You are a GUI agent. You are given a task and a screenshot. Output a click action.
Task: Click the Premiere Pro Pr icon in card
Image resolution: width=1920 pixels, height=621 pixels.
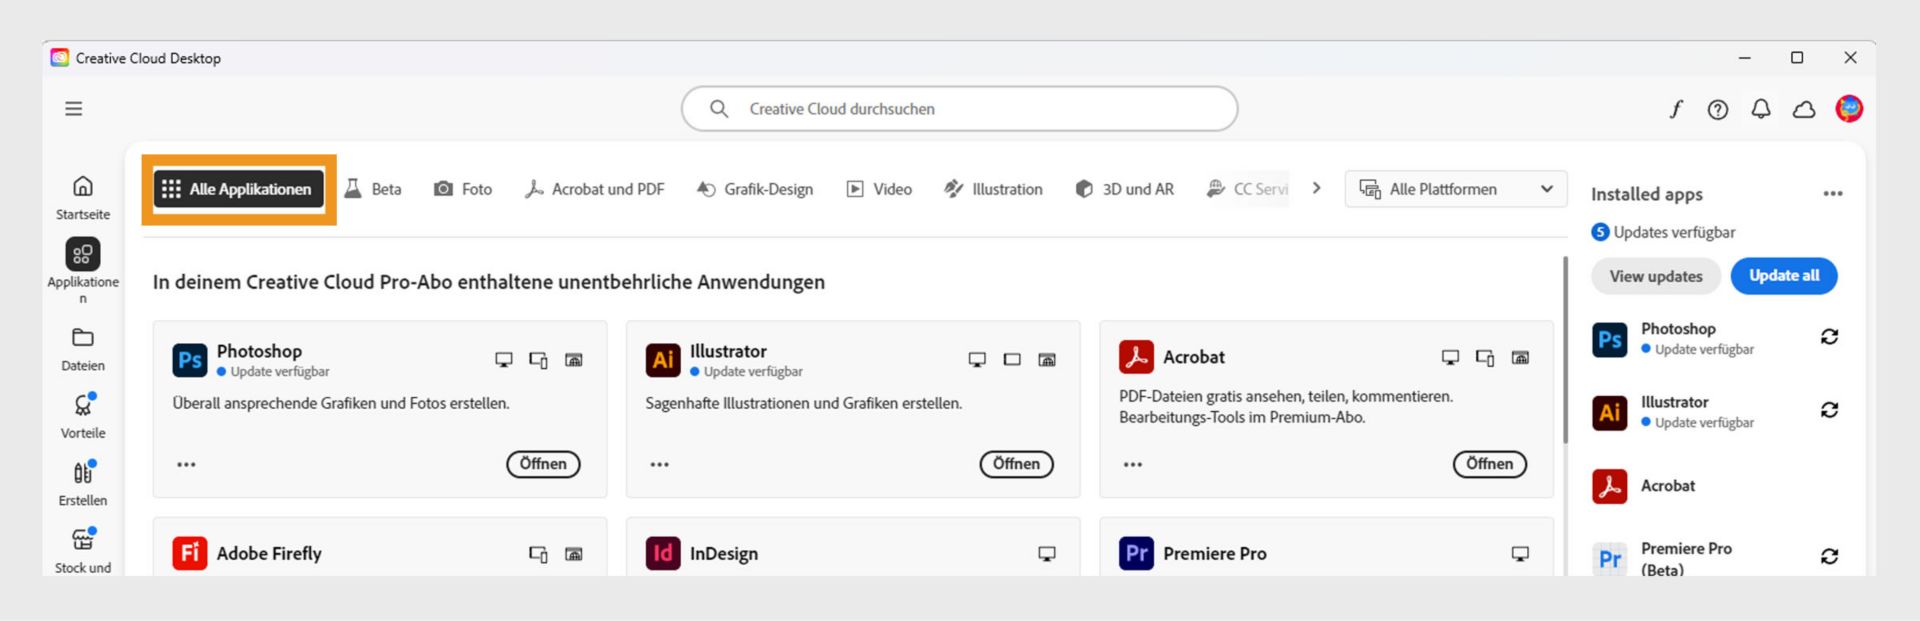pyautogui.click(x=1136, y=553)
